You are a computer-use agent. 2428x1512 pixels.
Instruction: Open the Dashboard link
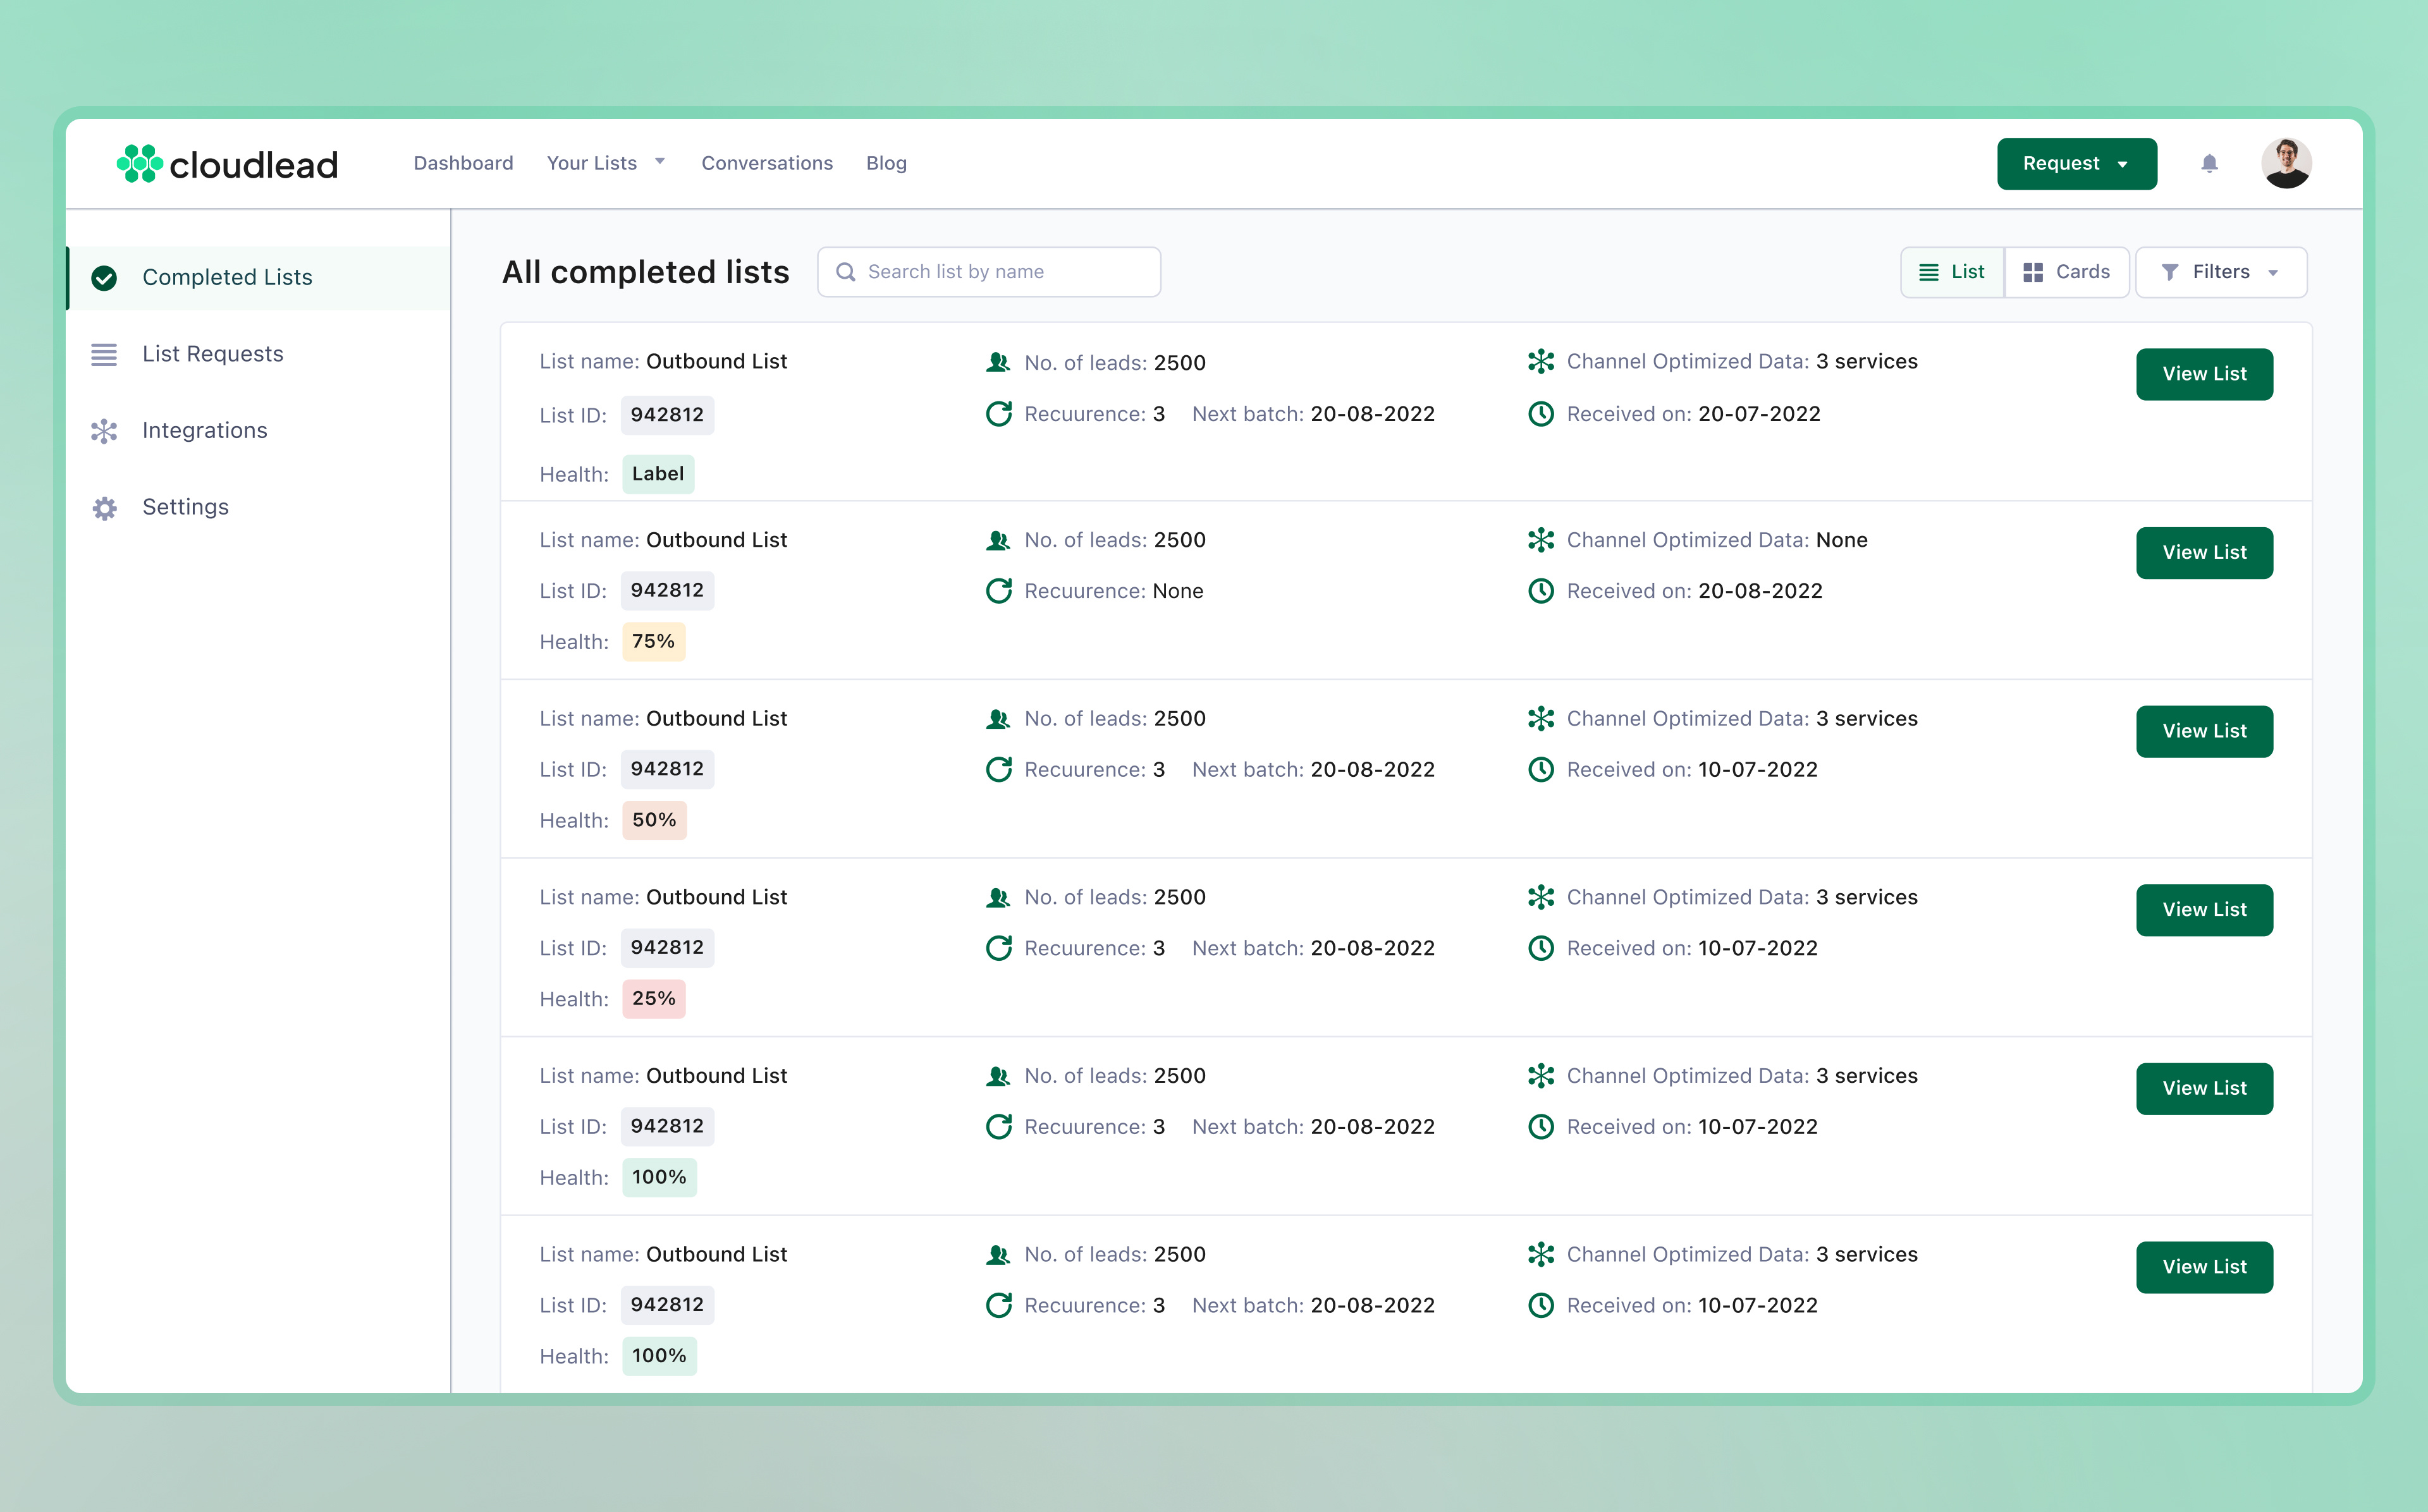pos(463,163)
